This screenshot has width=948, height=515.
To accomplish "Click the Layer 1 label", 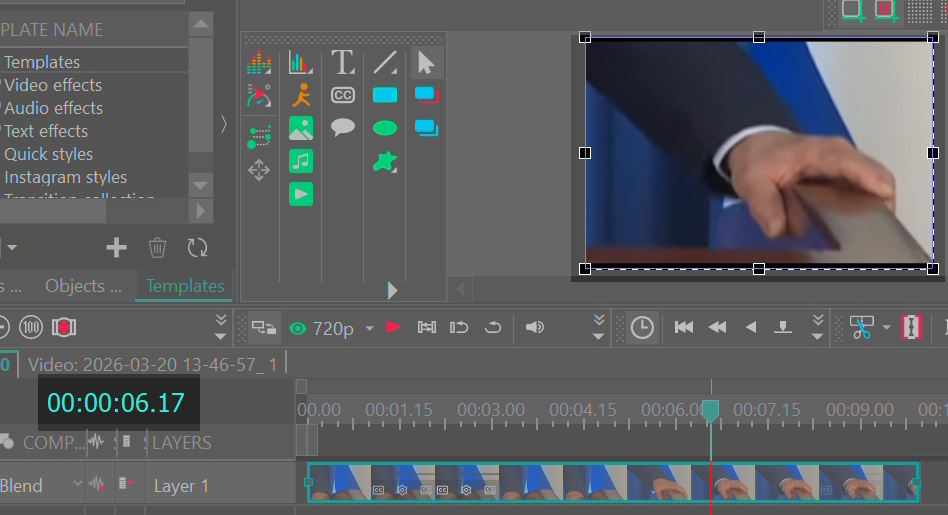I will click(181, 486).
